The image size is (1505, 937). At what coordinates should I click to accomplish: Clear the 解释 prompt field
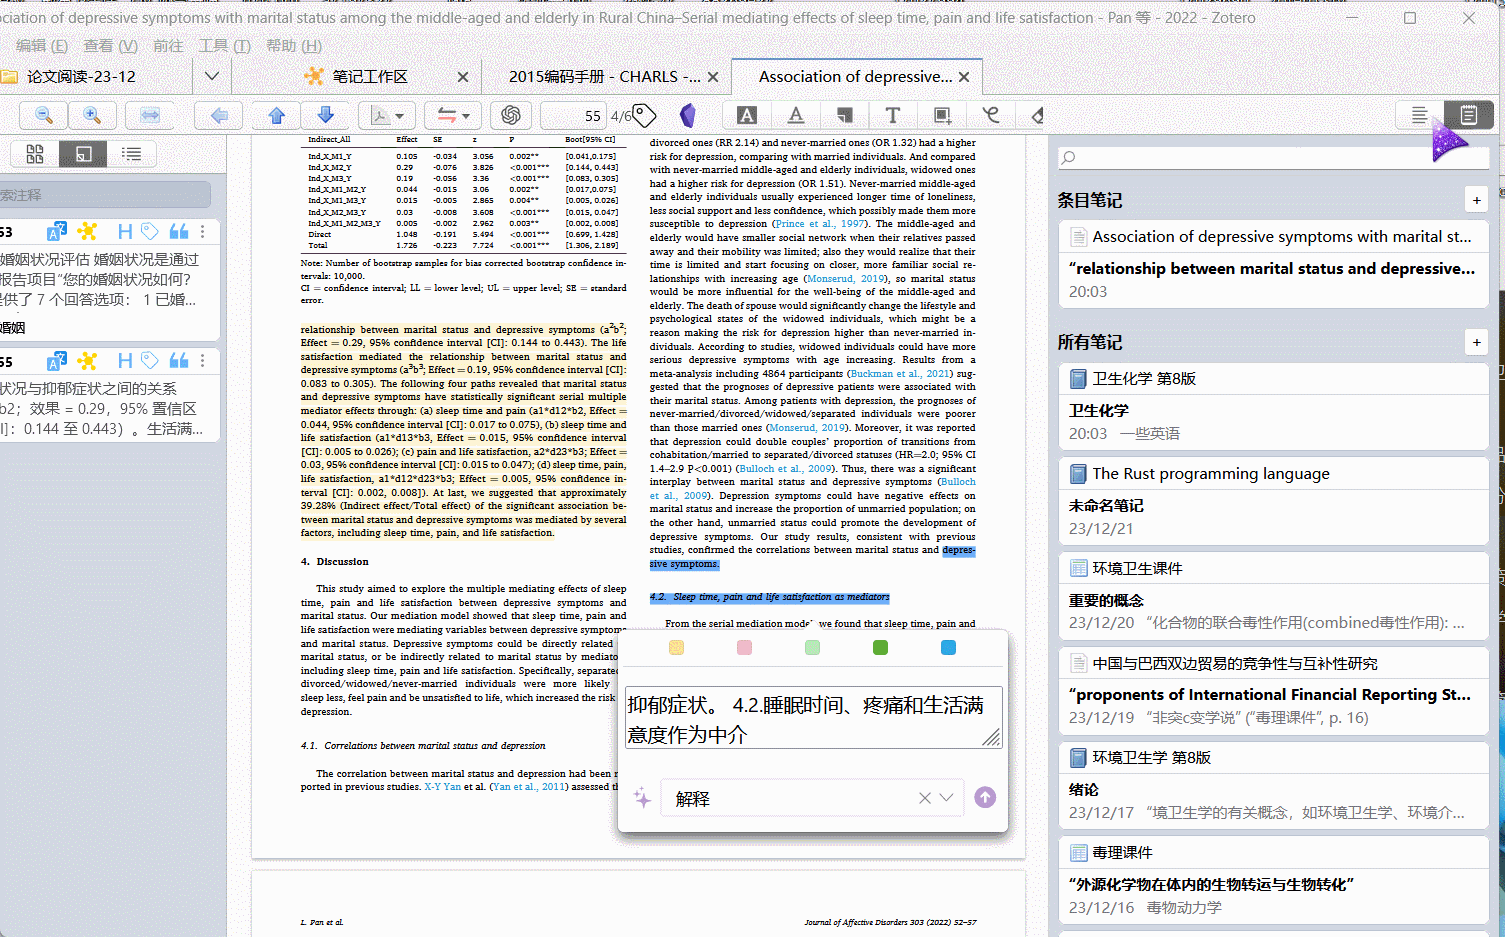[x=925, y=797]
